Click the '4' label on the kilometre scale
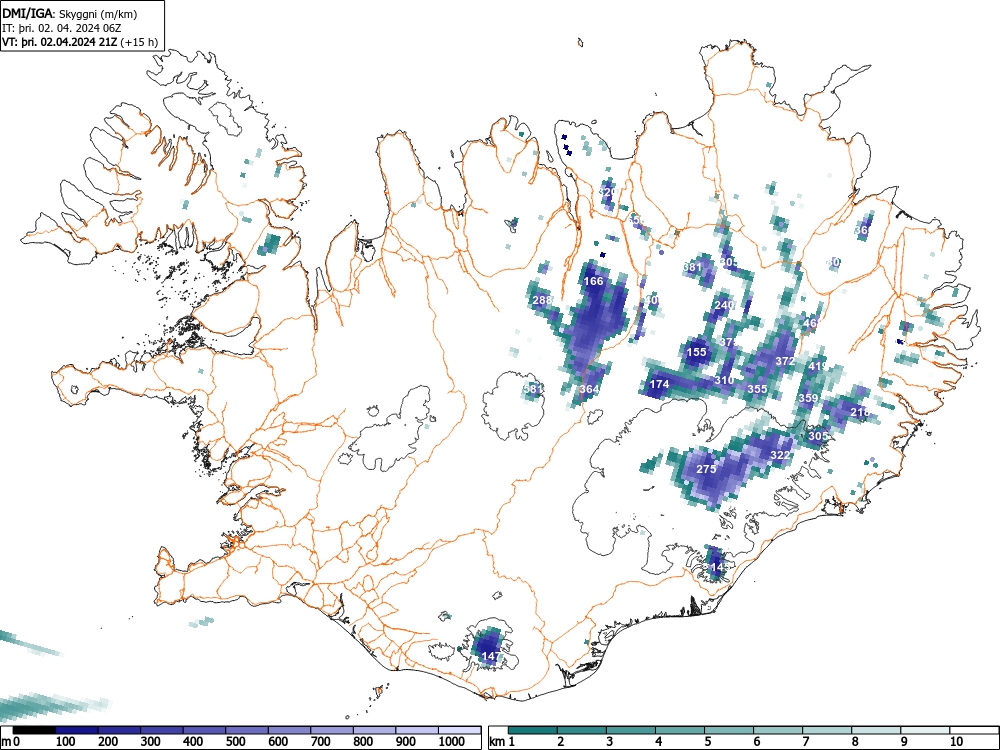 coord(658,742)
